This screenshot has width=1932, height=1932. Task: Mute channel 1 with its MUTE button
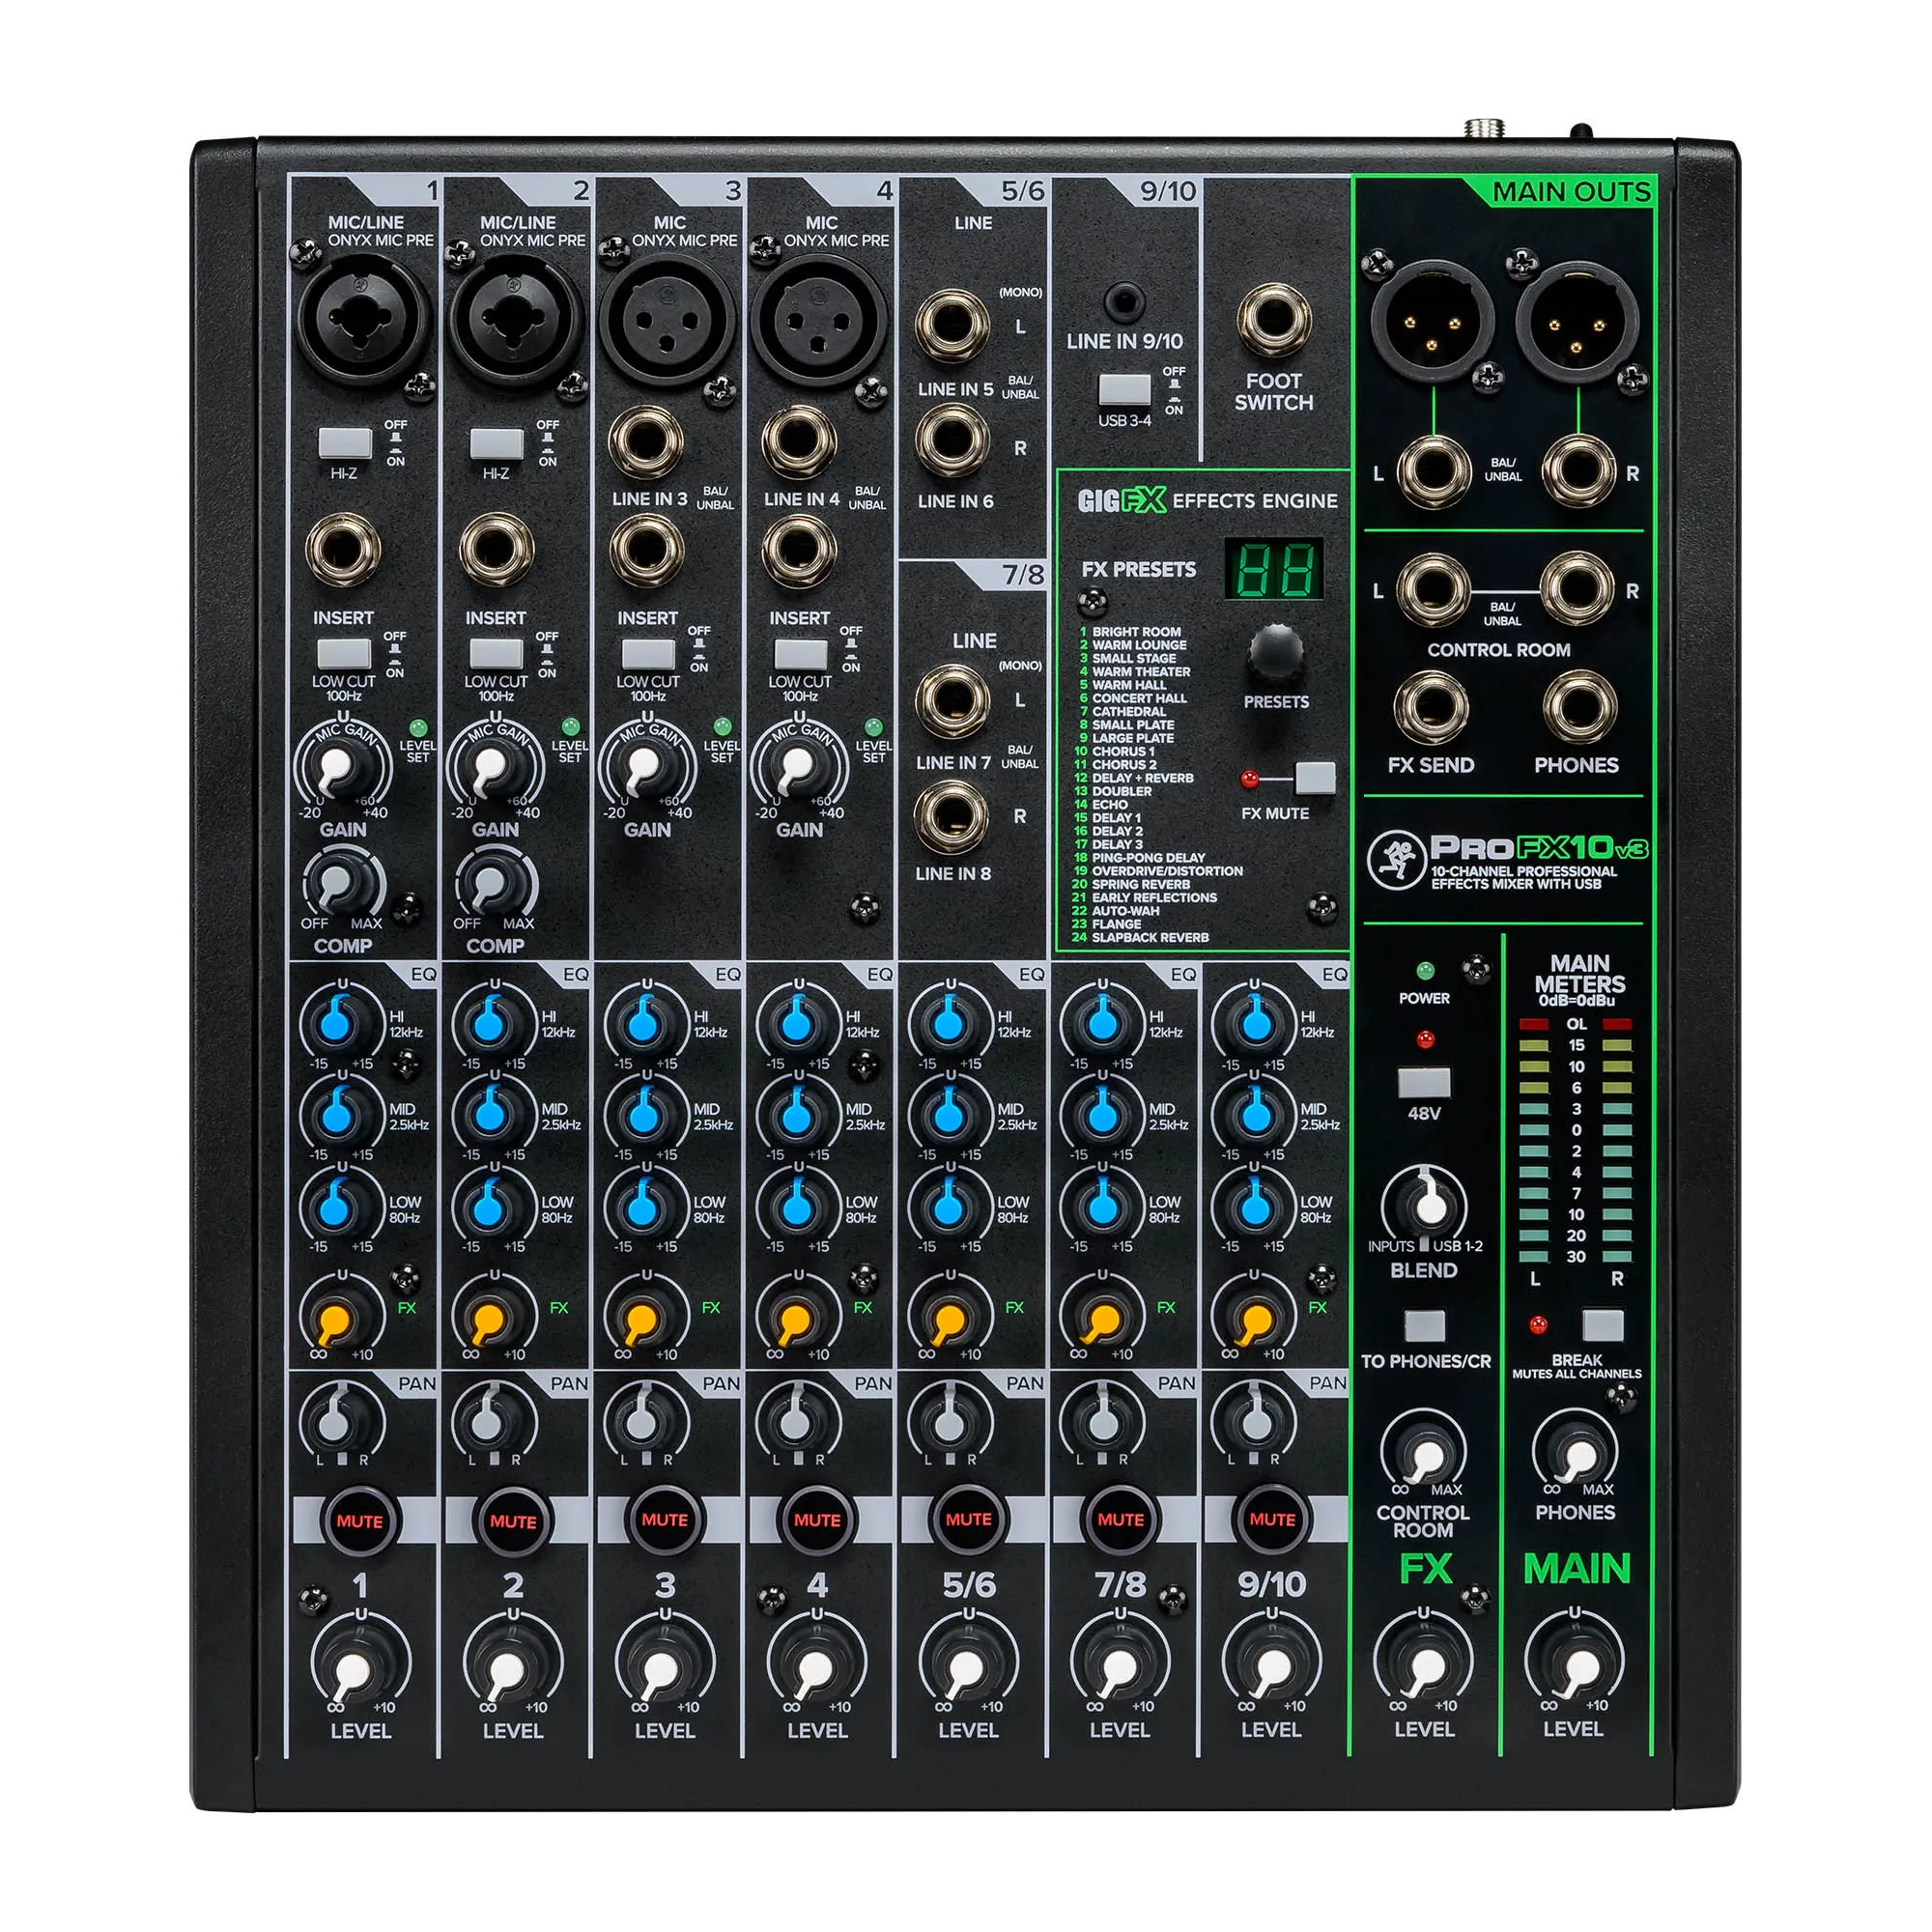coord(360,1521)
